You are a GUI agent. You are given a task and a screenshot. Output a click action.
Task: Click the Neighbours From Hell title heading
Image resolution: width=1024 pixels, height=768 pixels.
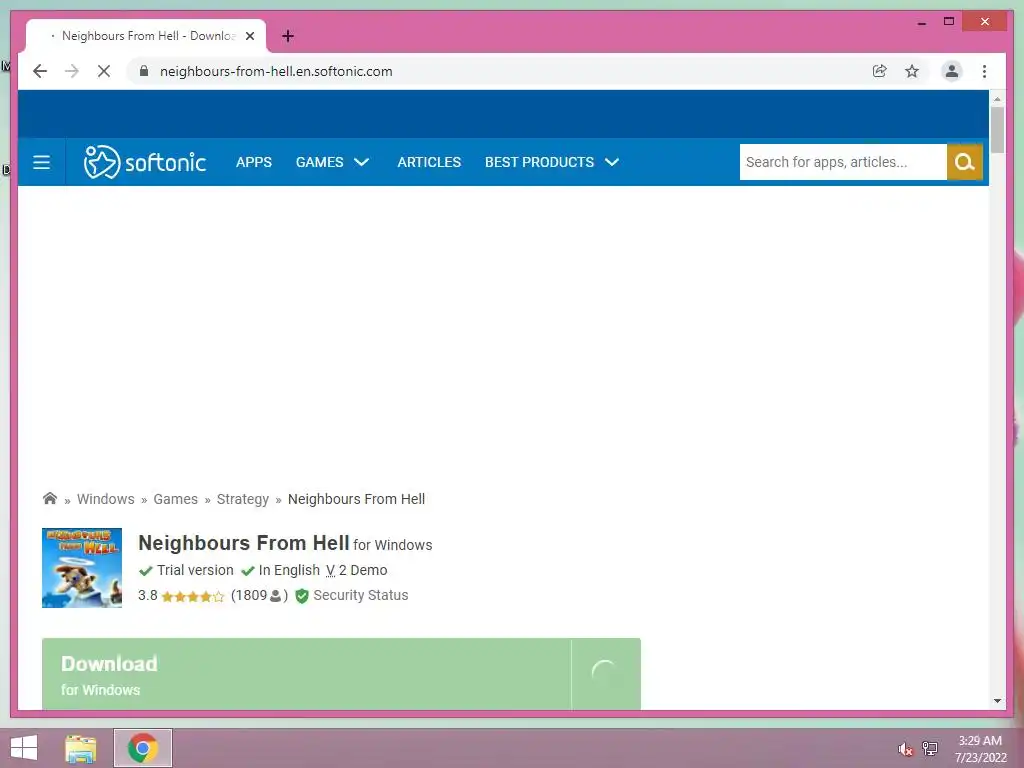point(244,543)
